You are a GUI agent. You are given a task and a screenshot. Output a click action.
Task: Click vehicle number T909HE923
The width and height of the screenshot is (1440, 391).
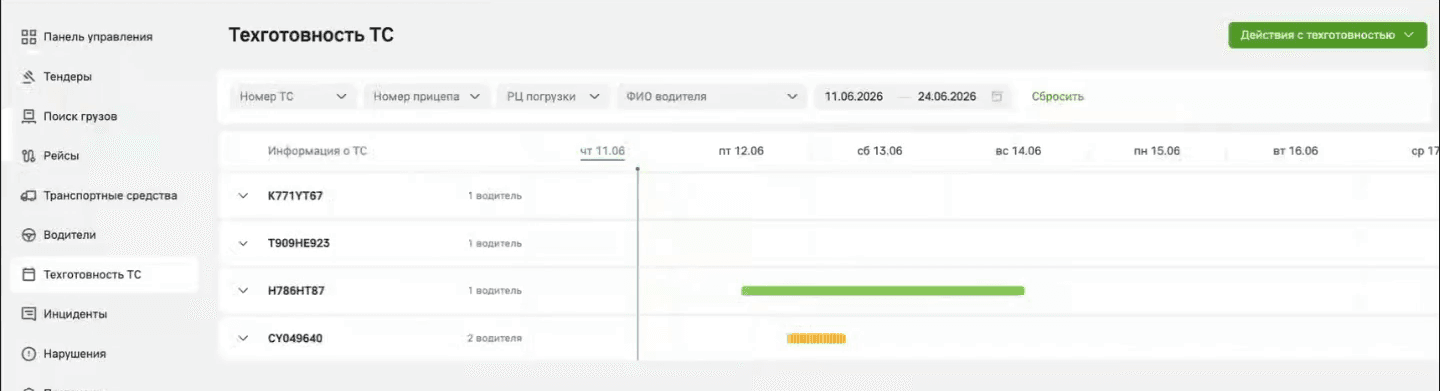298,243
